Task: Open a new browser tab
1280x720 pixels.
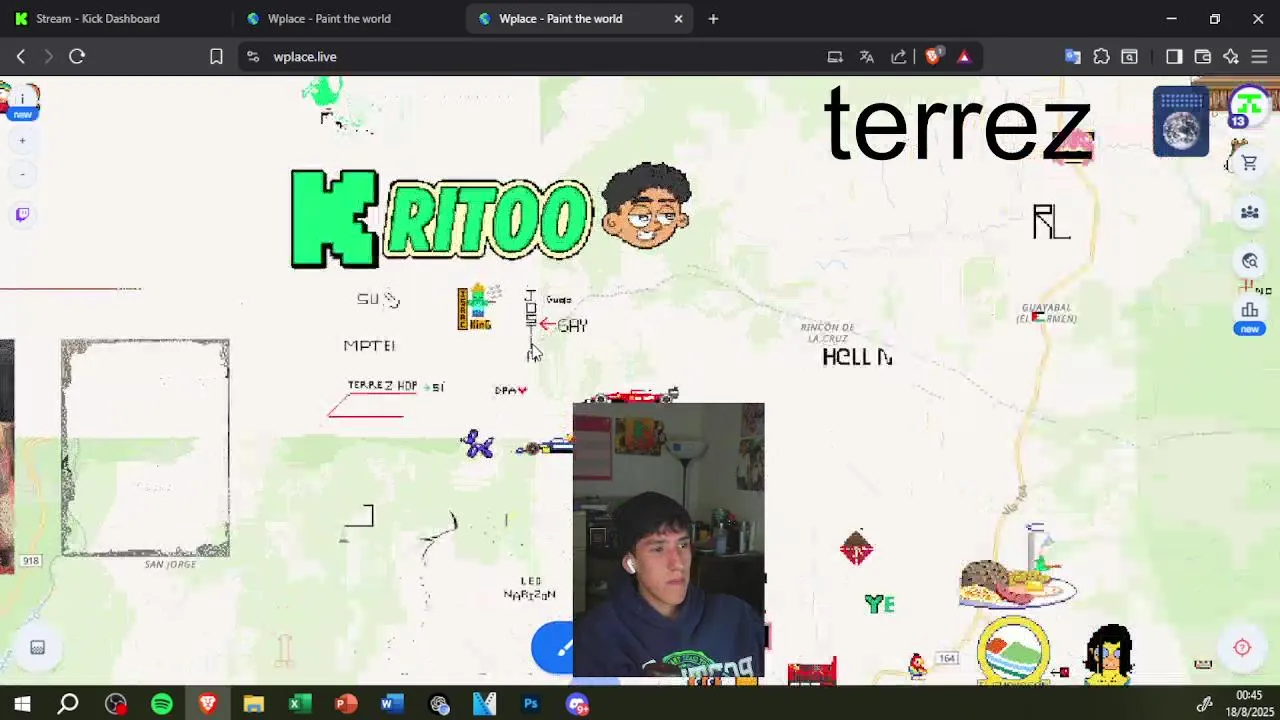Action: click(713, 18)
